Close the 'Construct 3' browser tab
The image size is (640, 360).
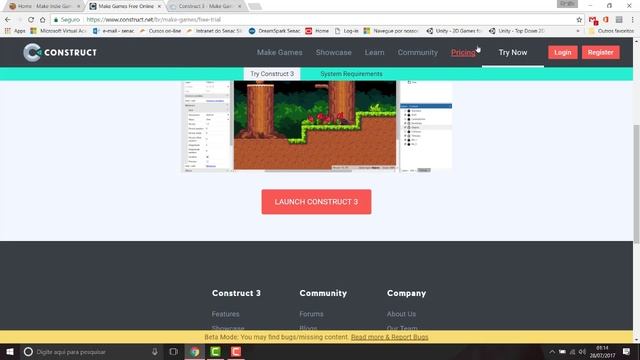pyautogui.click(x=239, y=6)
